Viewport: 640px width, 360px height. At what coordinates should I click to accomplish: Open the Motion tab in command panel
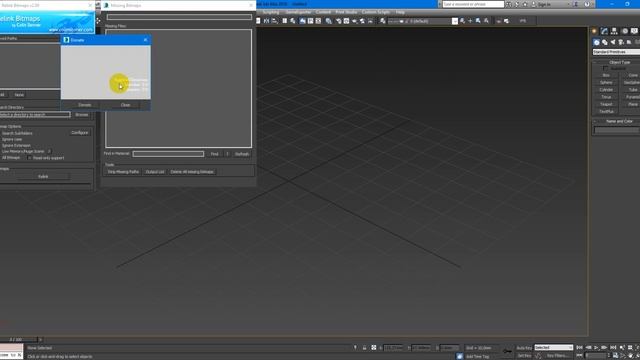[x=624, y=31]
